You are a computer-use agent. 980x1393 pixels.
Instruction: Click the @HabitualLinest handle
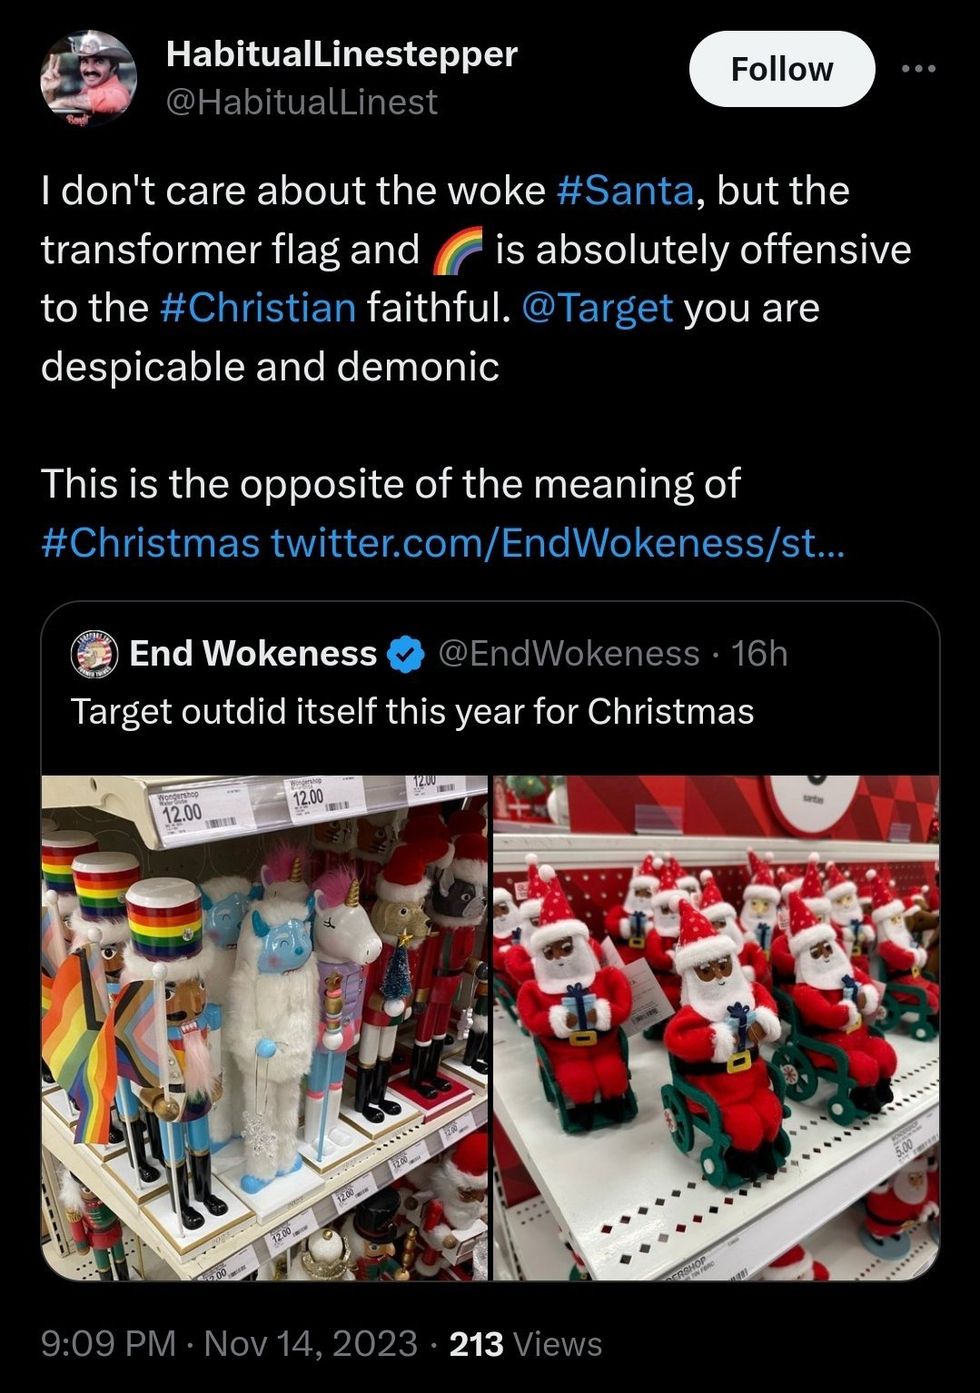point(301,102)
